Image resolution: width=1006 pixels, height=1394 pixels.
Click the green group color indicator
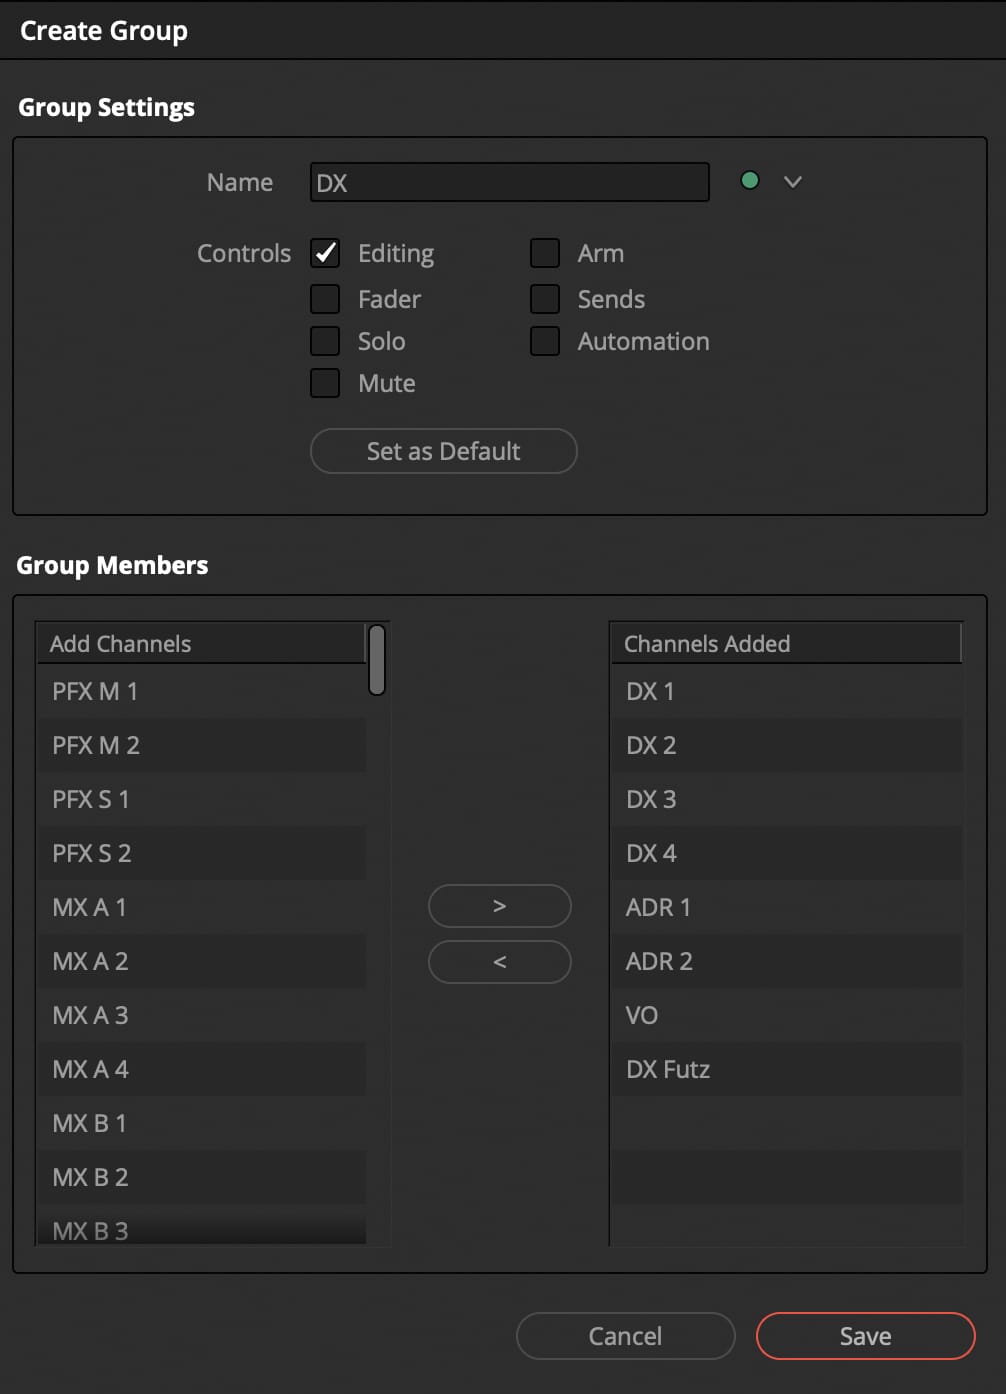pyautogui.click(x=749, y=181)
